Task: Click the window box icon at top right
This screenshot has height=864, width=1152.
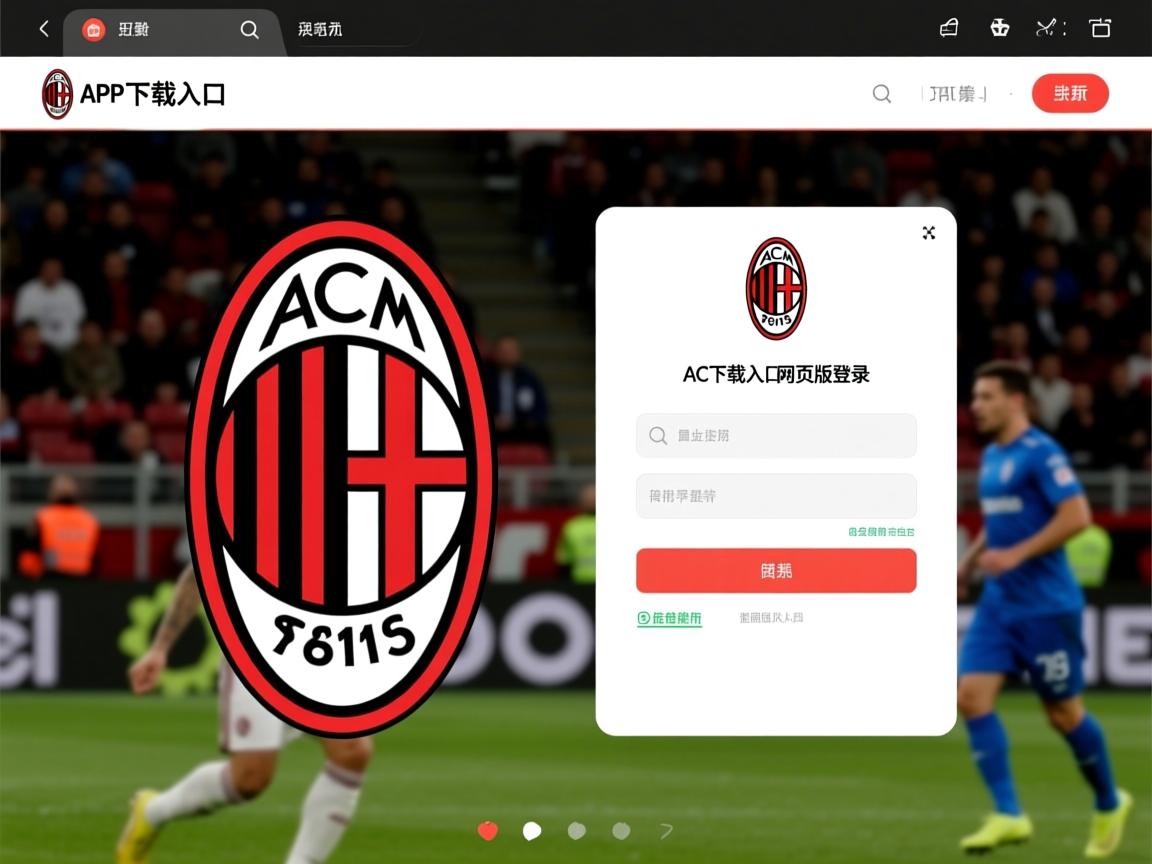Action: (1100, 29)
